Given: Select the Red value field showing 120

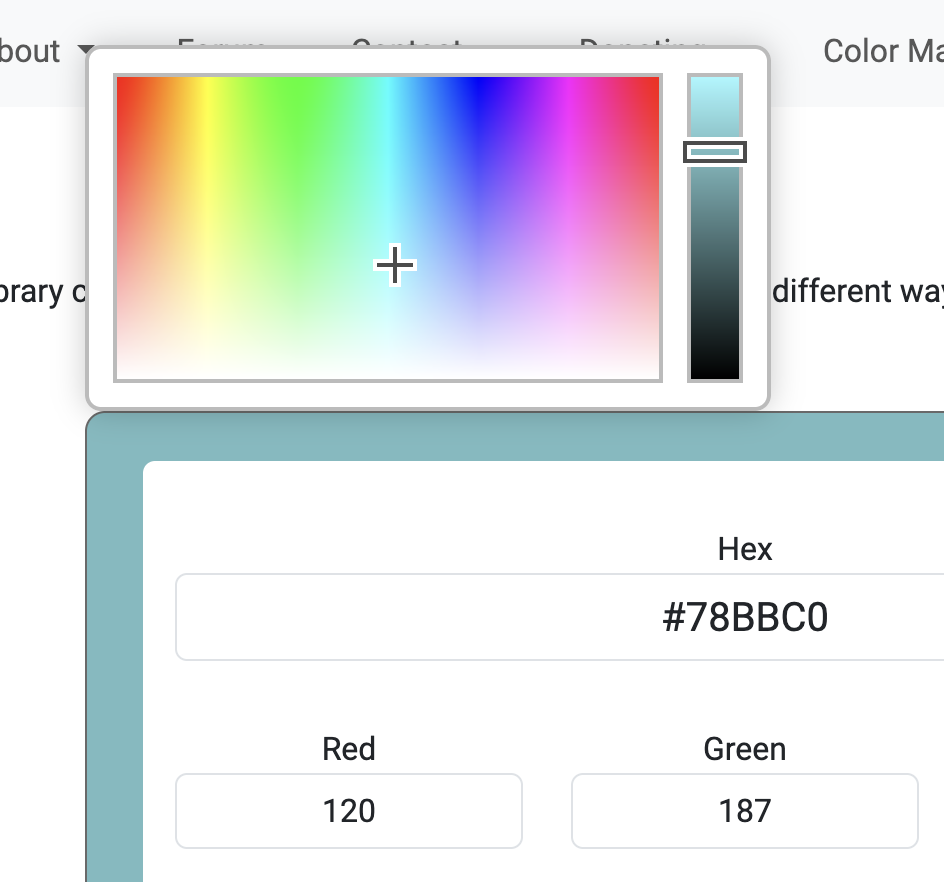Looking at the screenshot, I should [x=349, y=811].
